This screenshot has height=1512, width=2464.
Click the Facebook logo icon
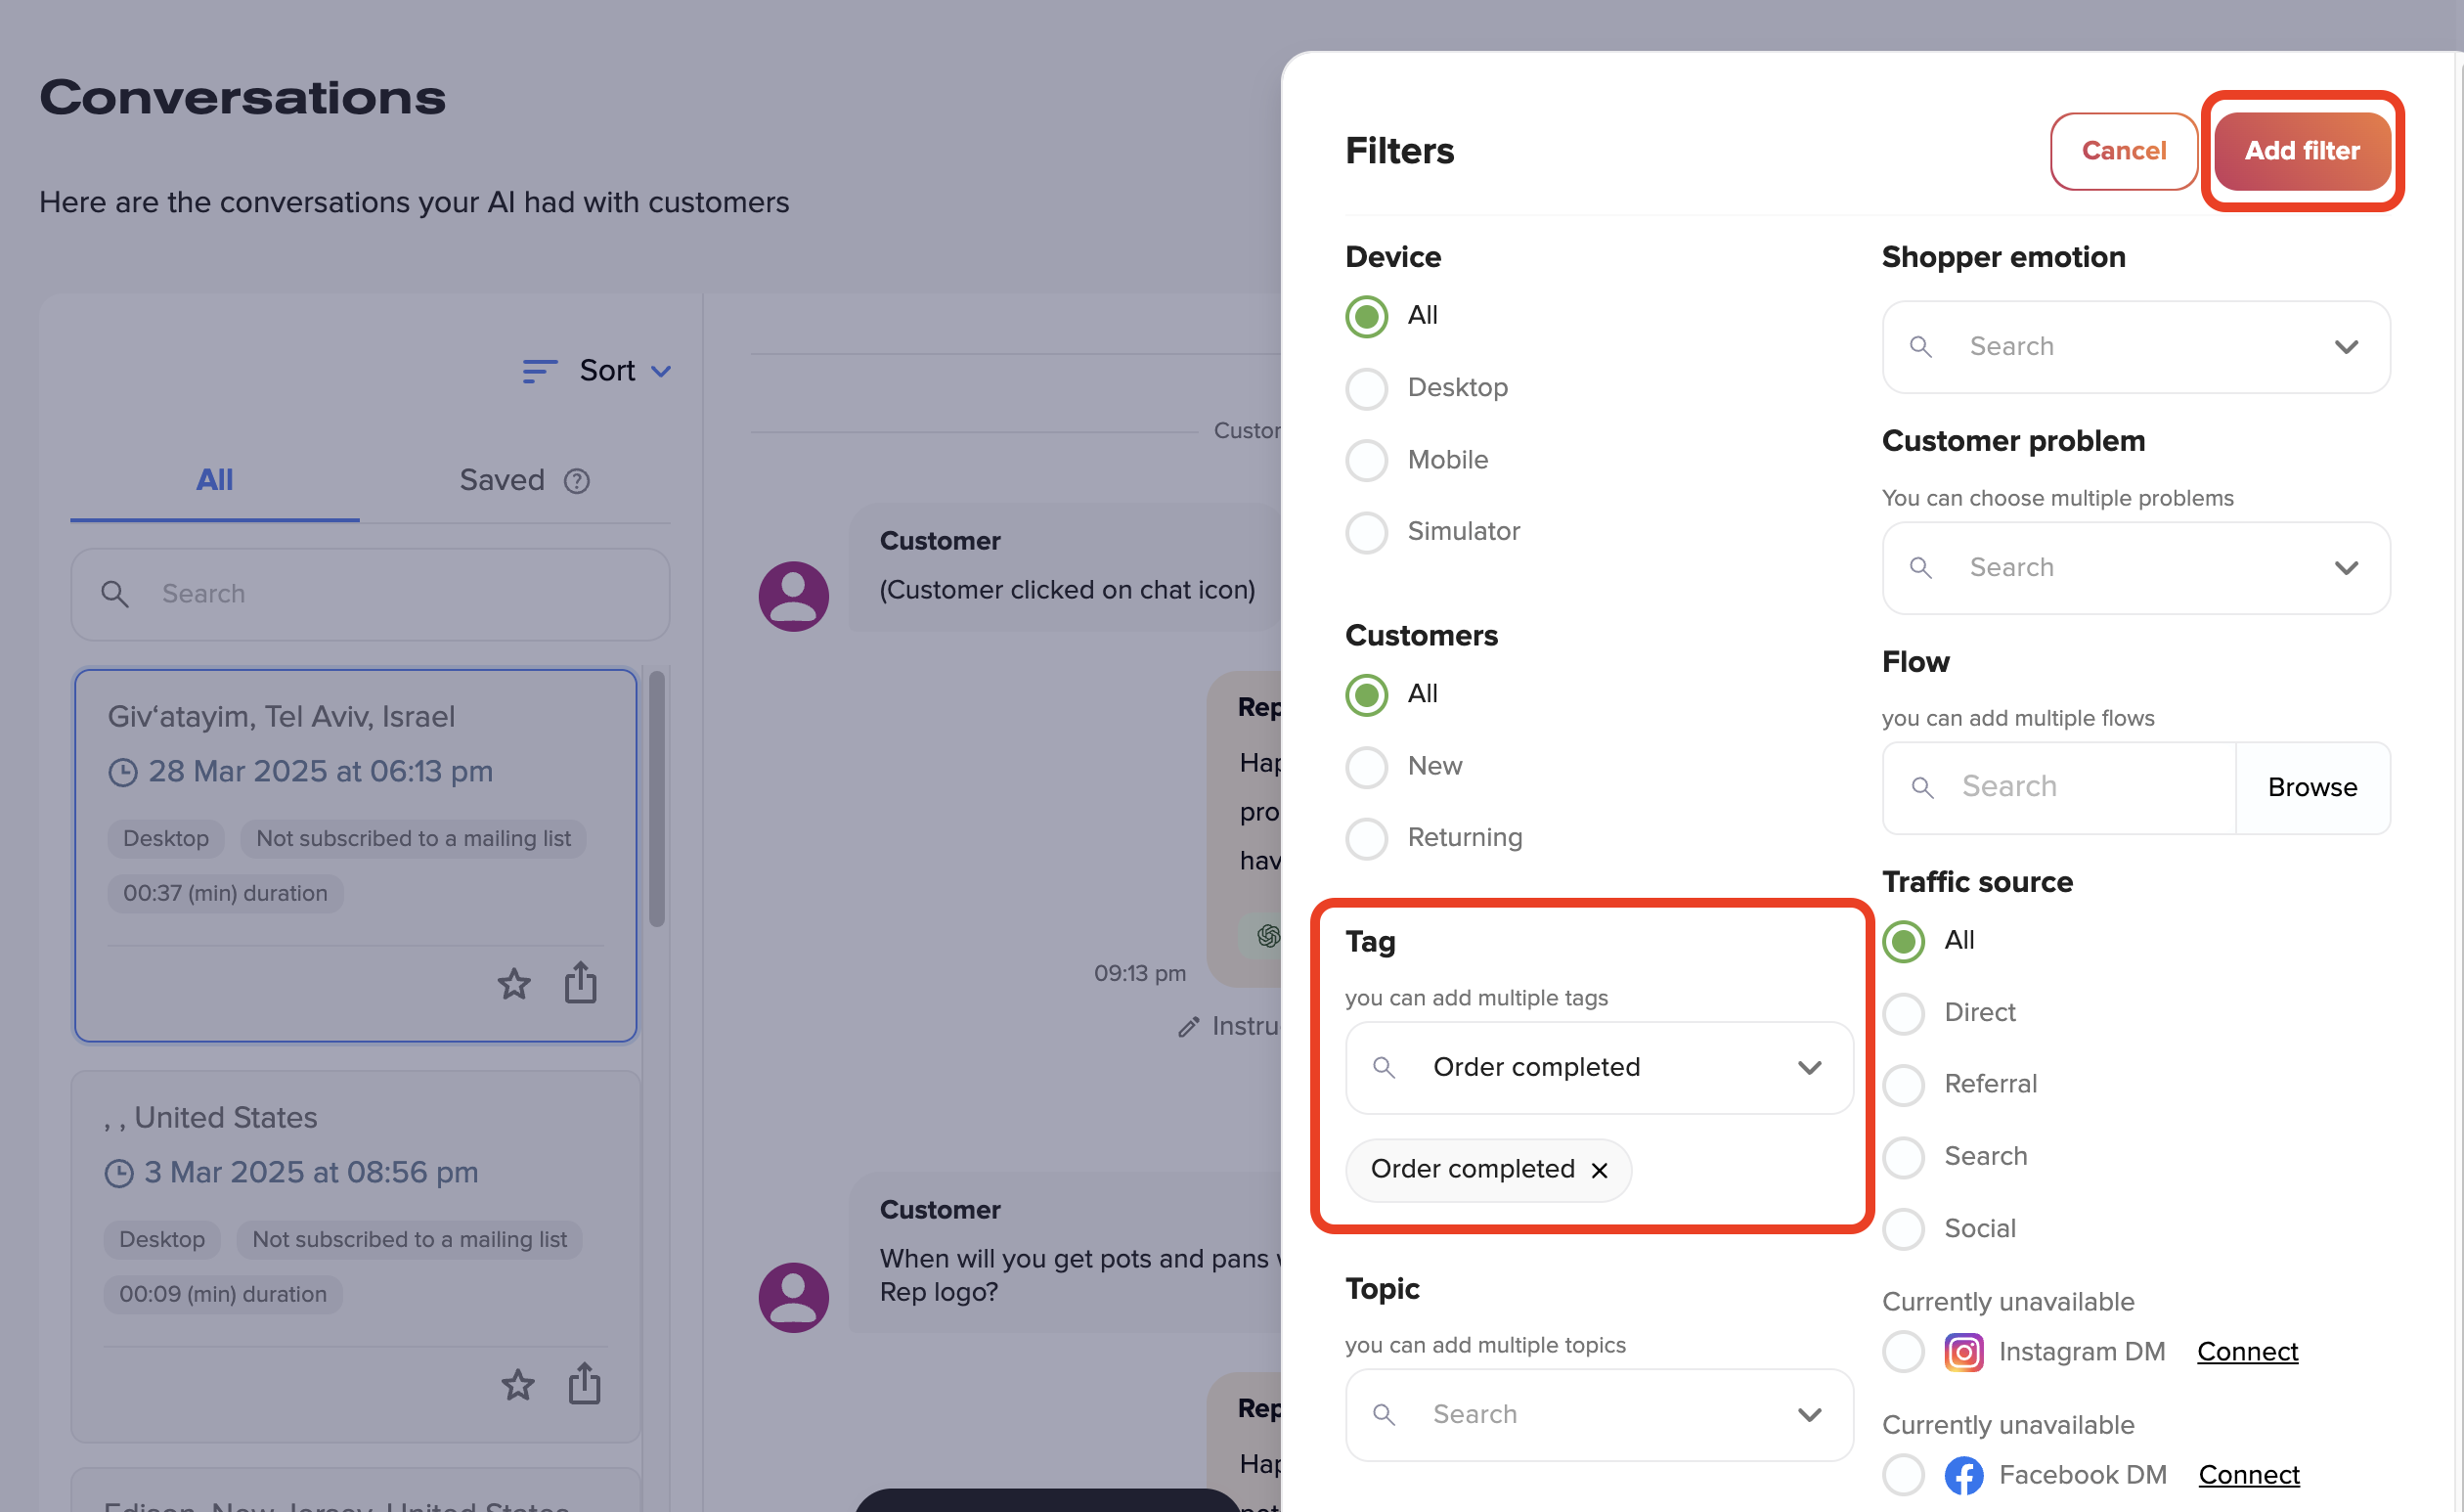point(1963,1475)
